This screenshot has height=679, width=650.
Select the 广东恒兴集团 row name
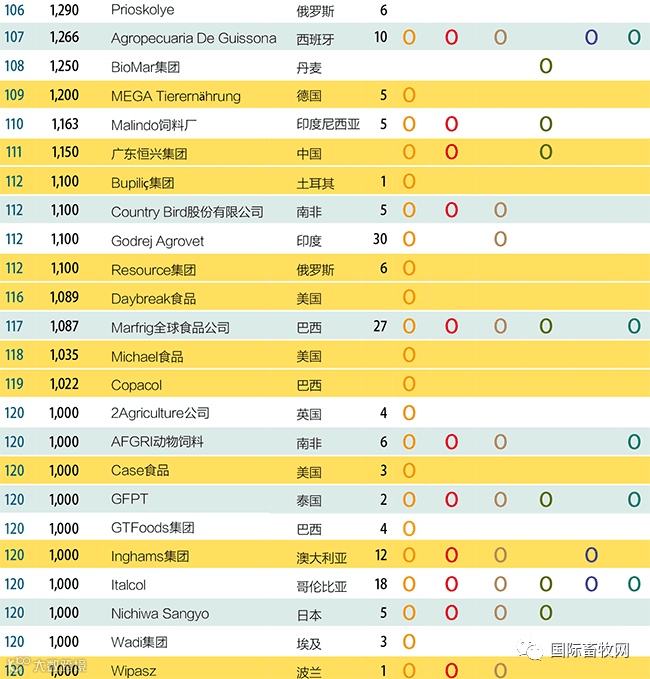pos(149,154)
